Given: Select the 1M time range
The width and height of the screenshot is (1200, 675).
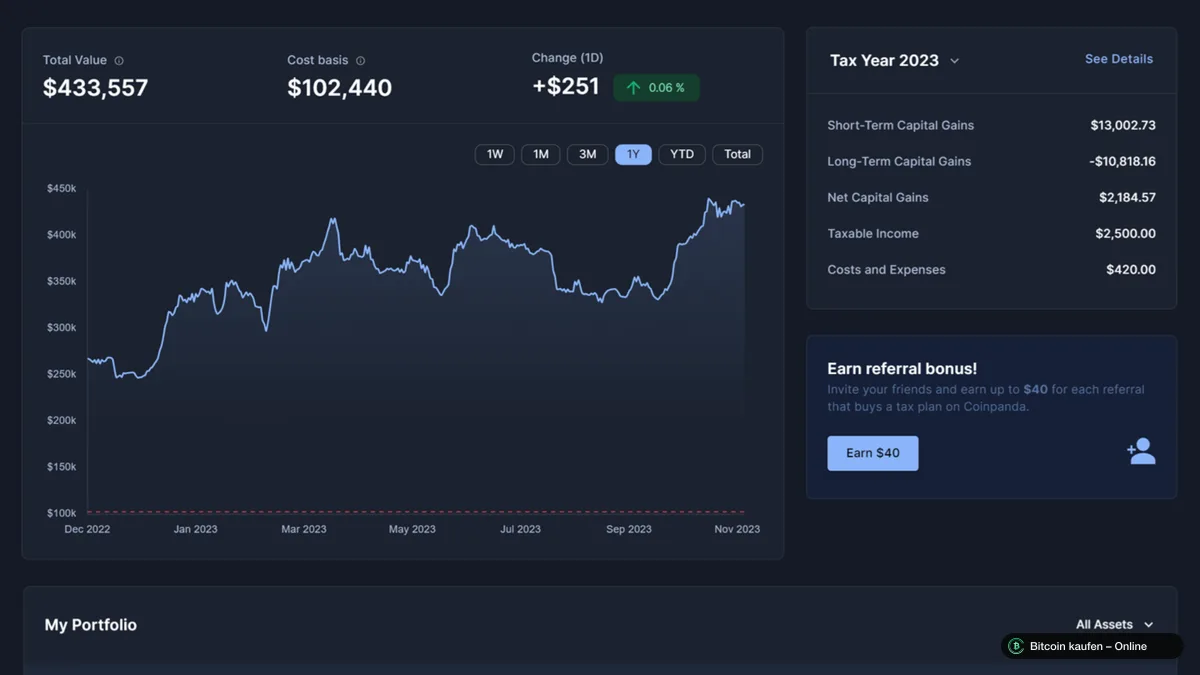Looking at the screenshot, I should 541,154.
